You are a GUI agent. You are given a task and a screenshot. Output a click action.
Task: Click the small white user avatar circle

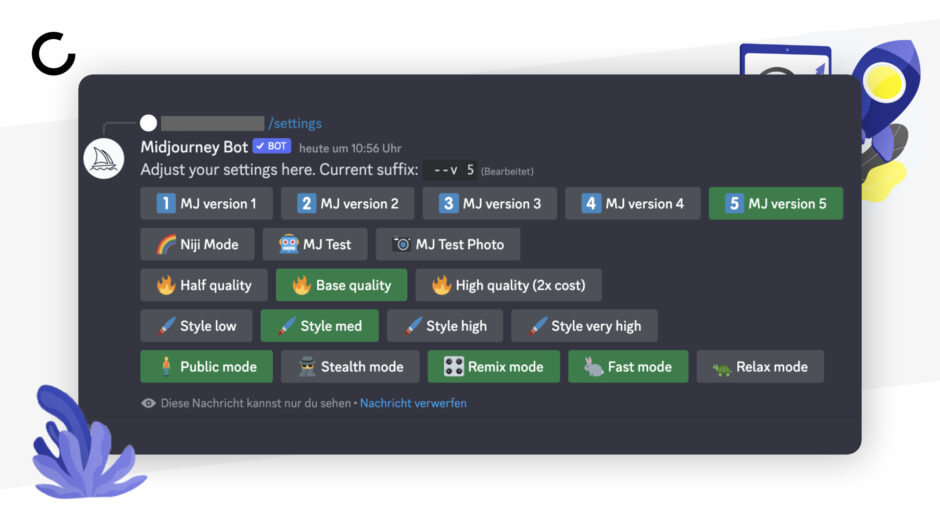pyautogui.click(x=149, y=123)
